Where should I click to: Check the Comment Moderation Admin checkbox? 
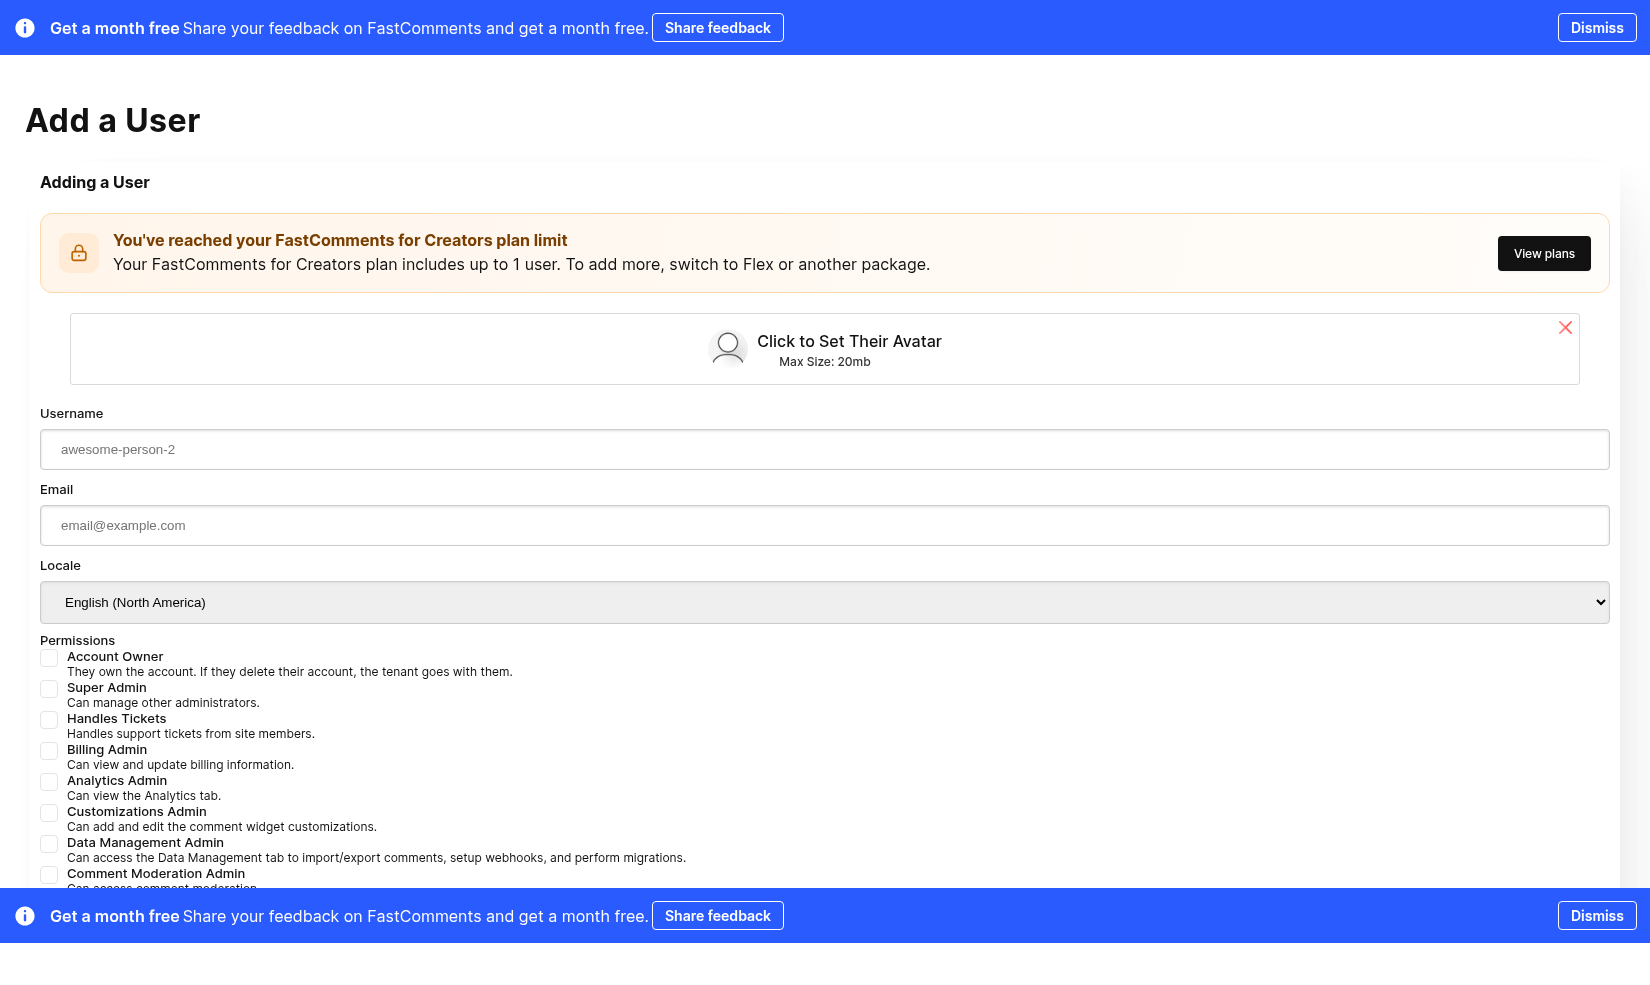[x=49, y=875]
